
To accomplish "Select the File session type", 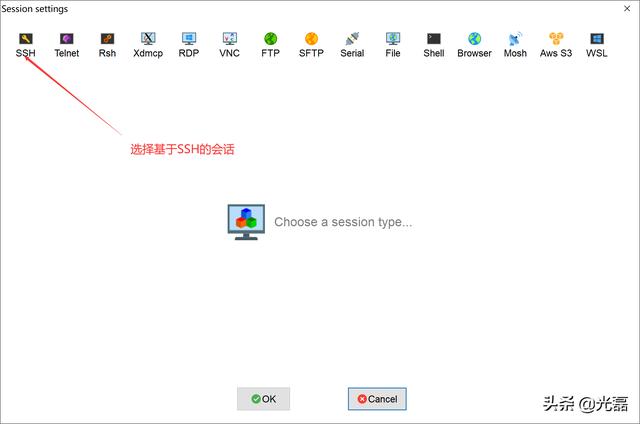I will tap(393, 45).
